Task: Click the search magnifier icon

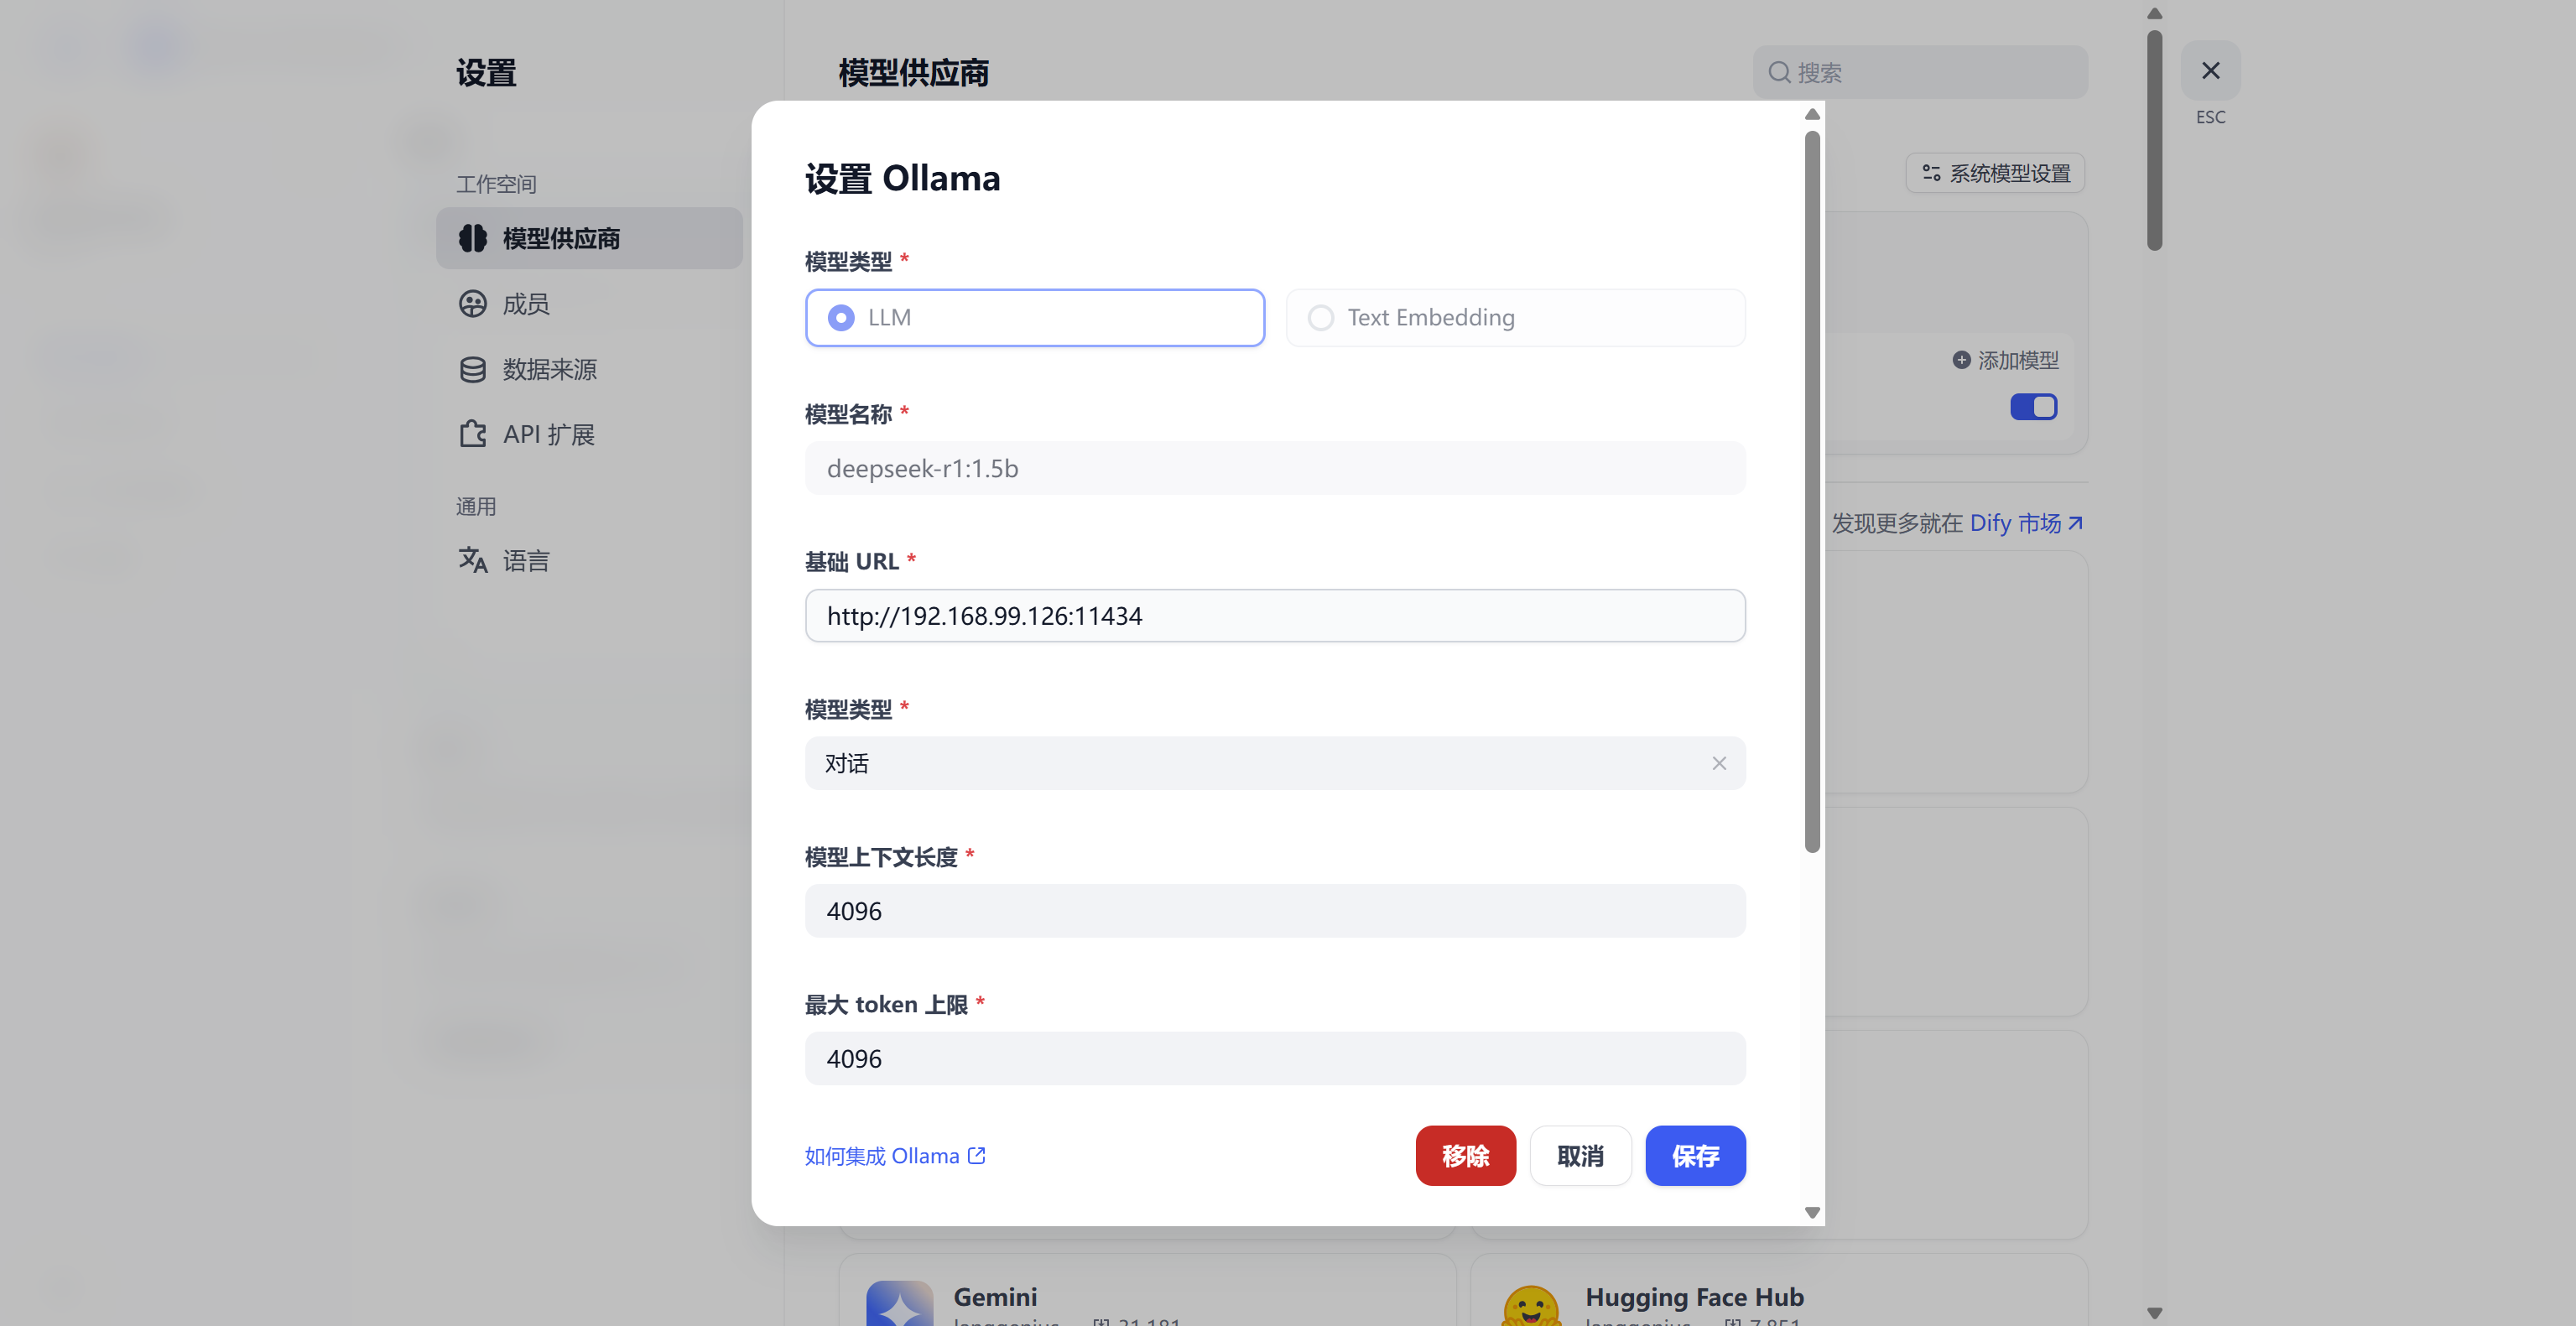Action: [1779, 72]
